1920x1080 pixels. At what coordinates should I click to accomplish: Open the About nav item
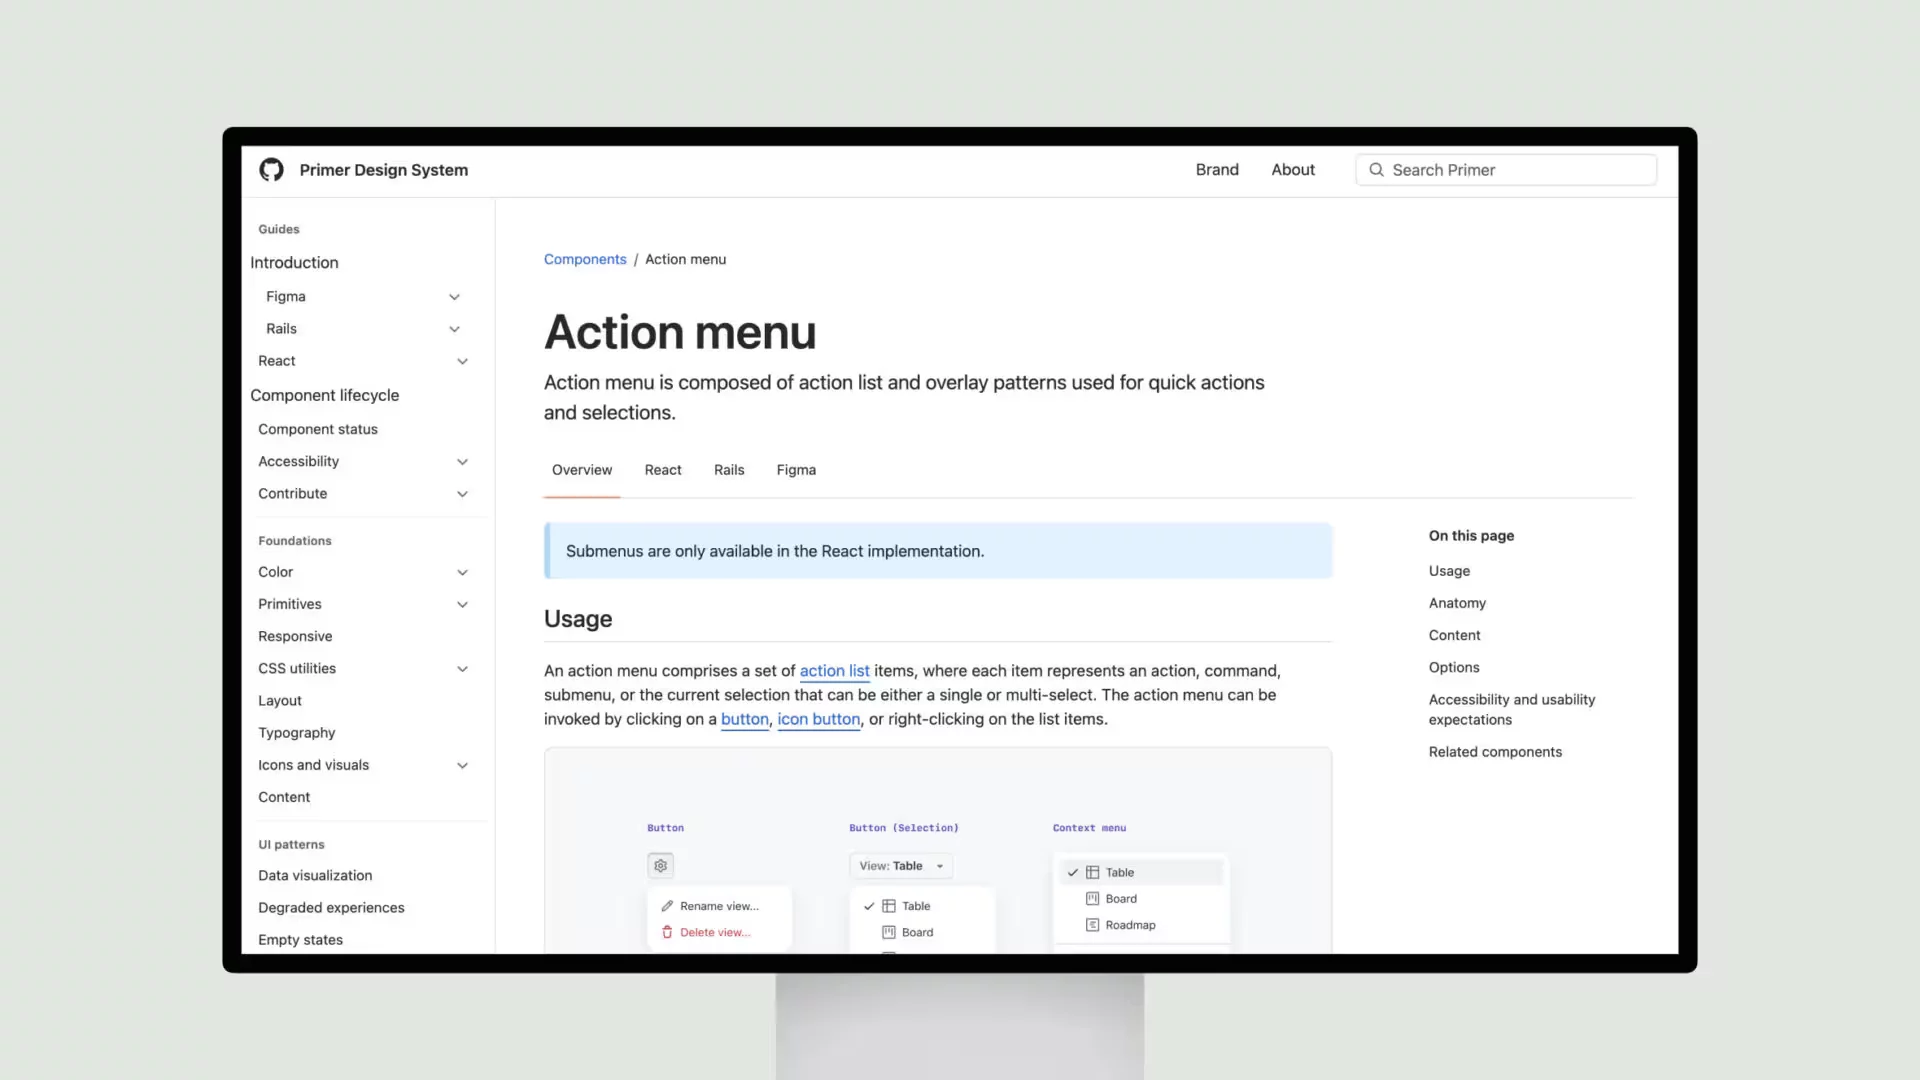[x=1293, y=170]
